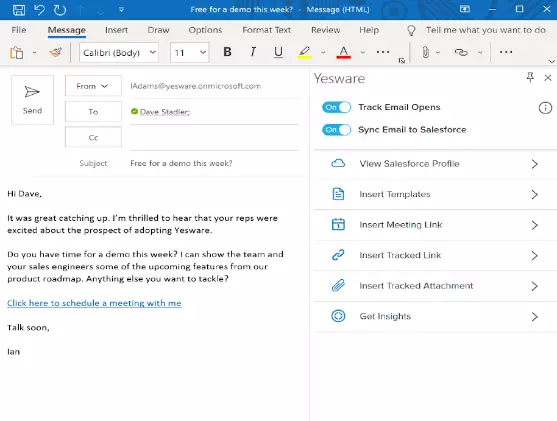The width and height of the screenshot is (557, 421).
Task: Click the Insert Tracked Attachment paperclip icon
Action: point(338,285)
